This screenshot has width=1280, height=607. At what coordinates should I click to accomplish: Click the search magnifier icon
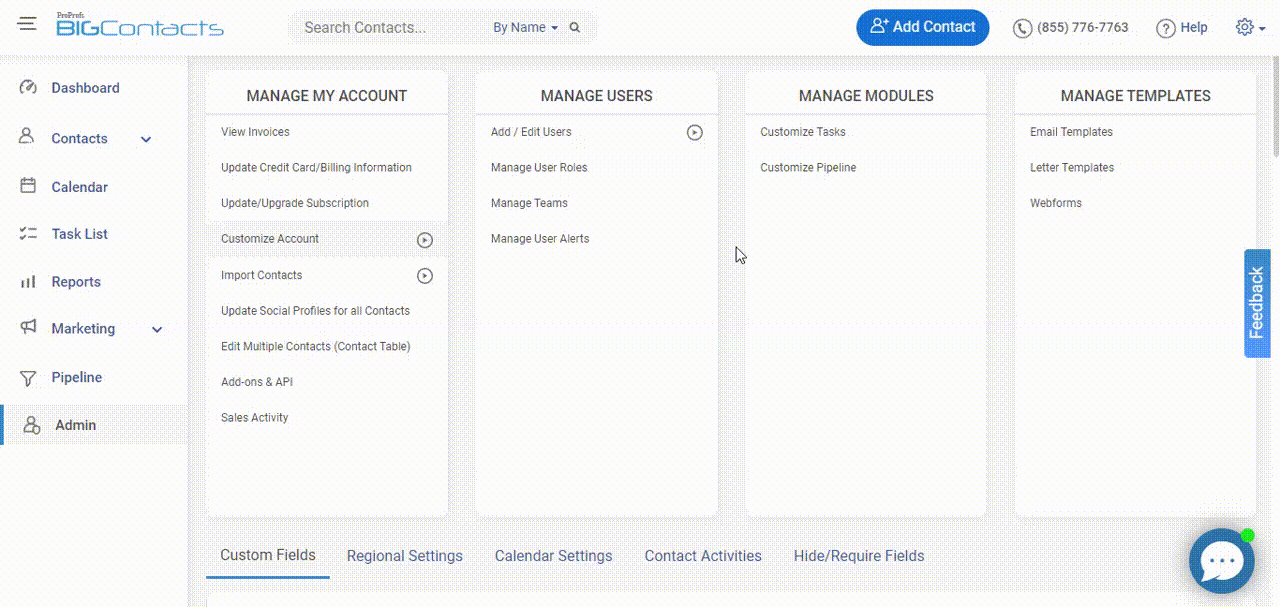(x=575, y=28)
